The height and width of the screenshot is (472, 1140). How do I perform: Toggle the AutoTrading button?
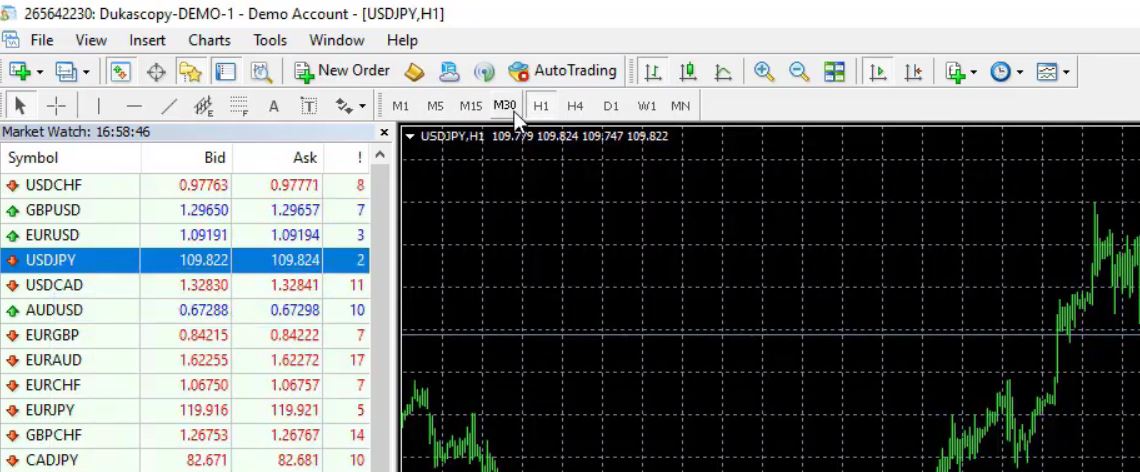tap(563, 71)
